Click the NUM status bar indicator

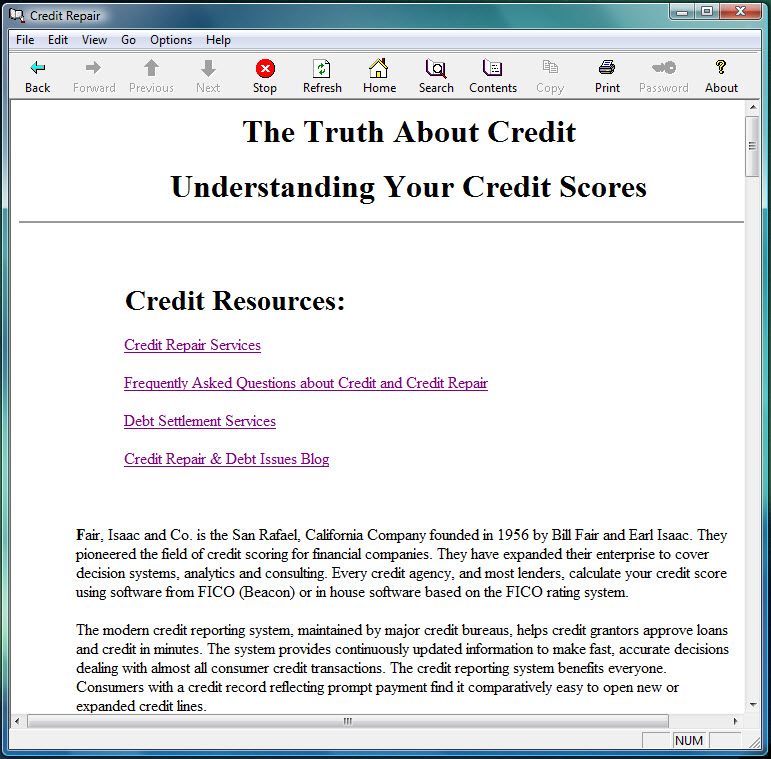tap(688, 740)
